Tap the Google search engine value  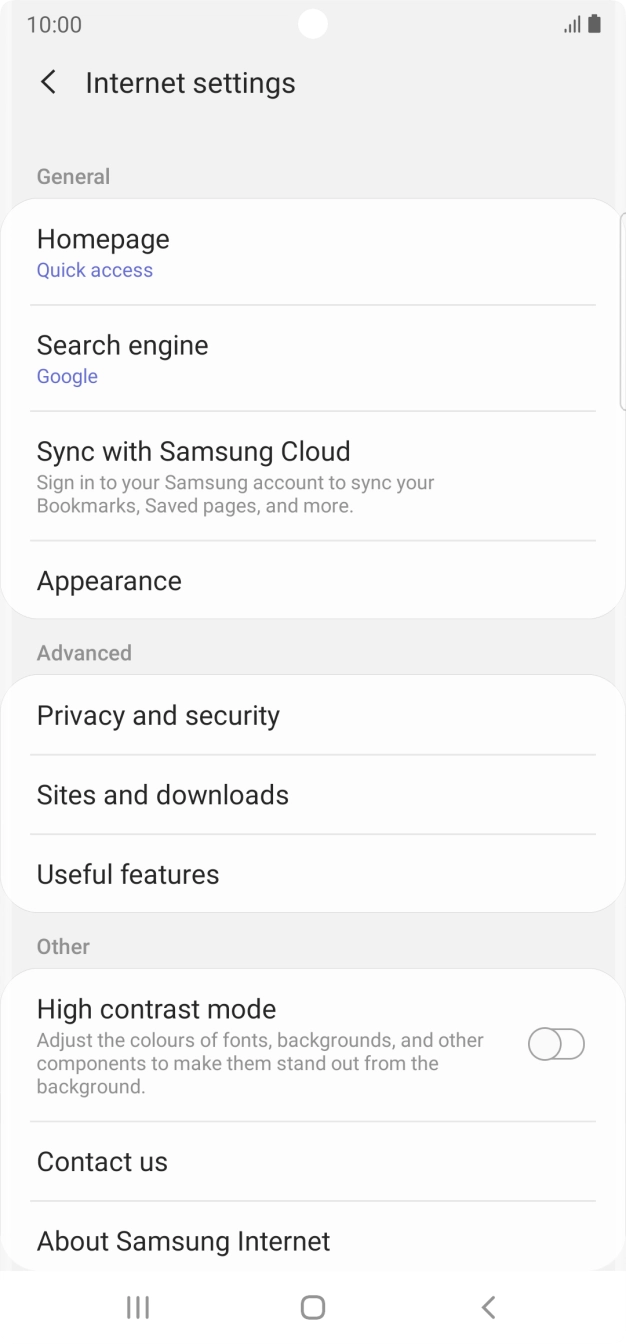67,376
